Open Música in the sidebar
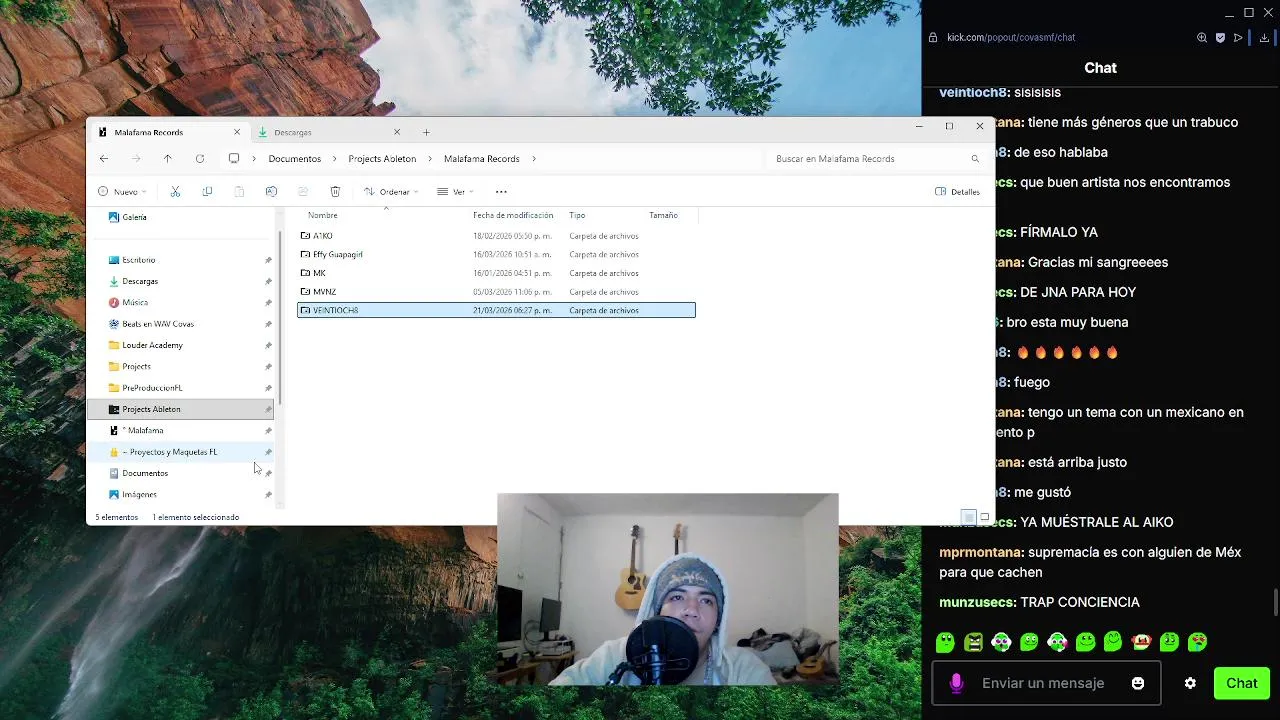The width and height of the screenshot is (1280, 720). [x=135, y=302]
